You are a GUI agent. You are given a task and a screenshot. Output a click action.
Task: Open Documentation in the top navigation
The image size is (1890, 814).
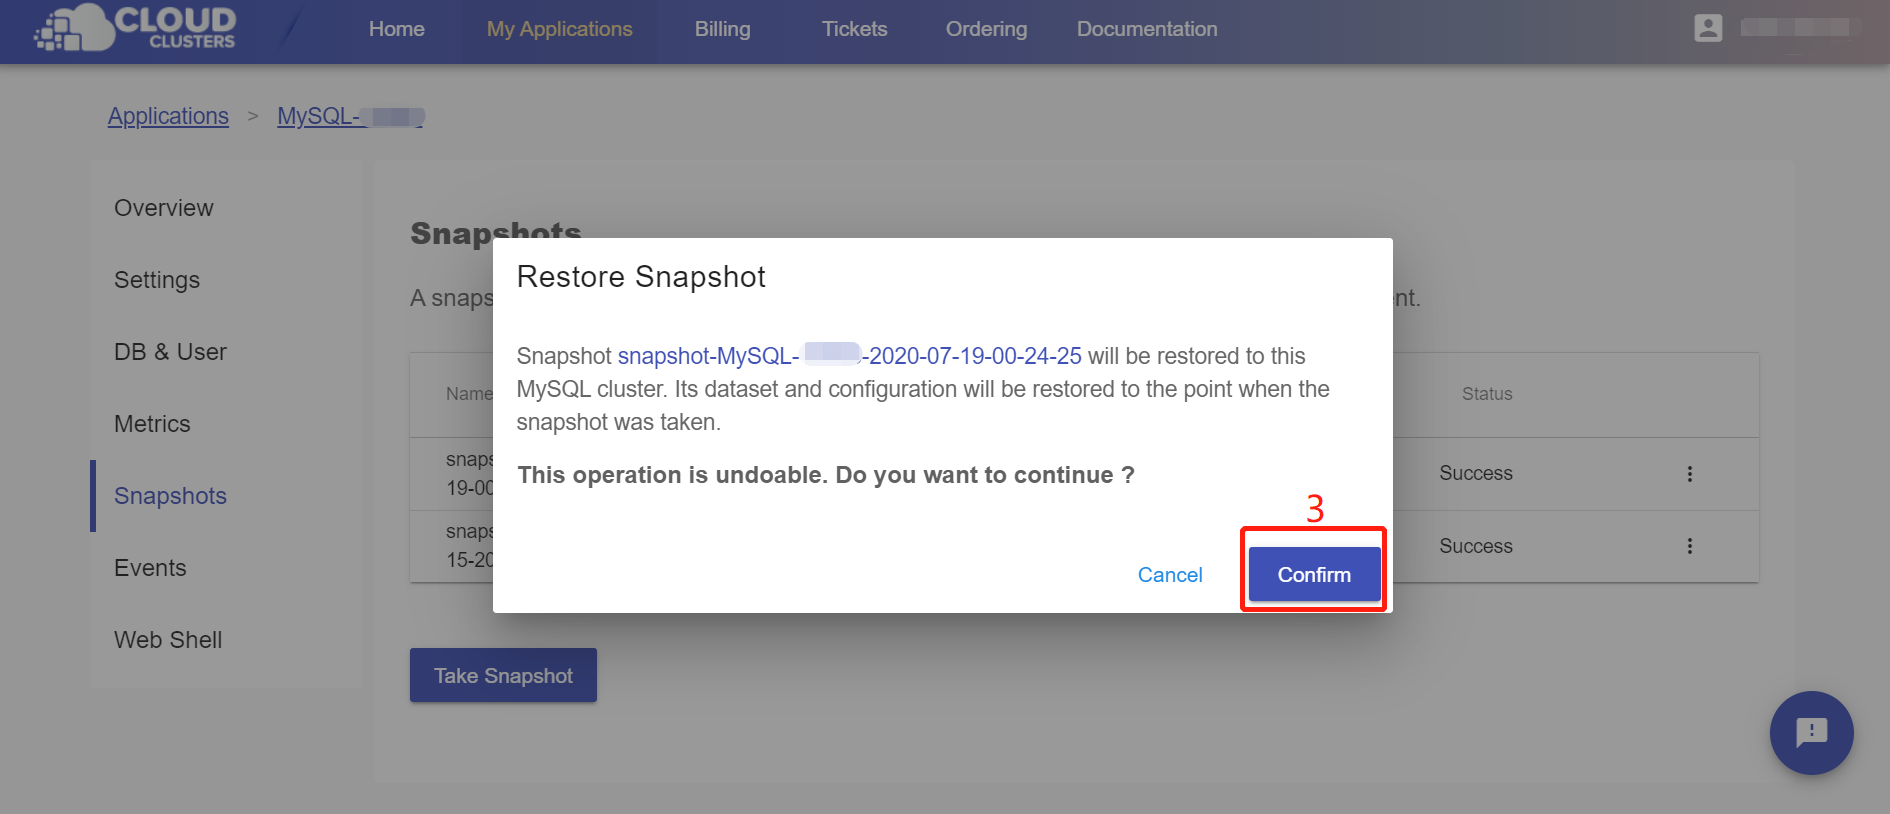(1147, 29)
